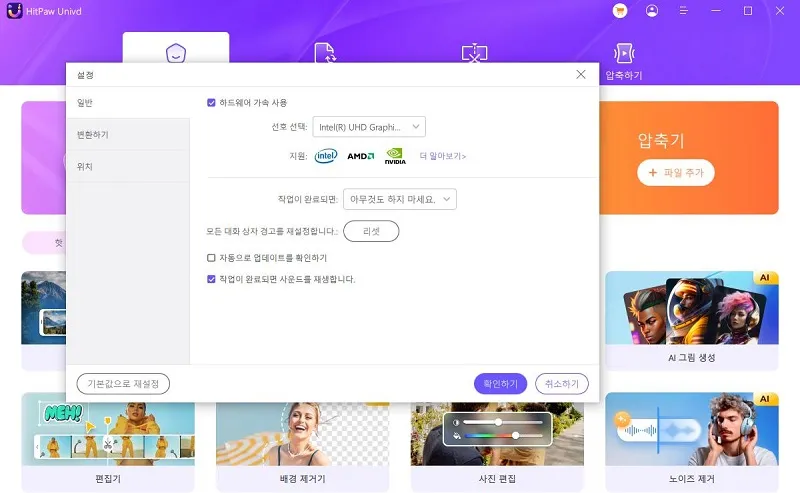Click the 설정 dialog title
800x493 pixels.
click(85, 75)
